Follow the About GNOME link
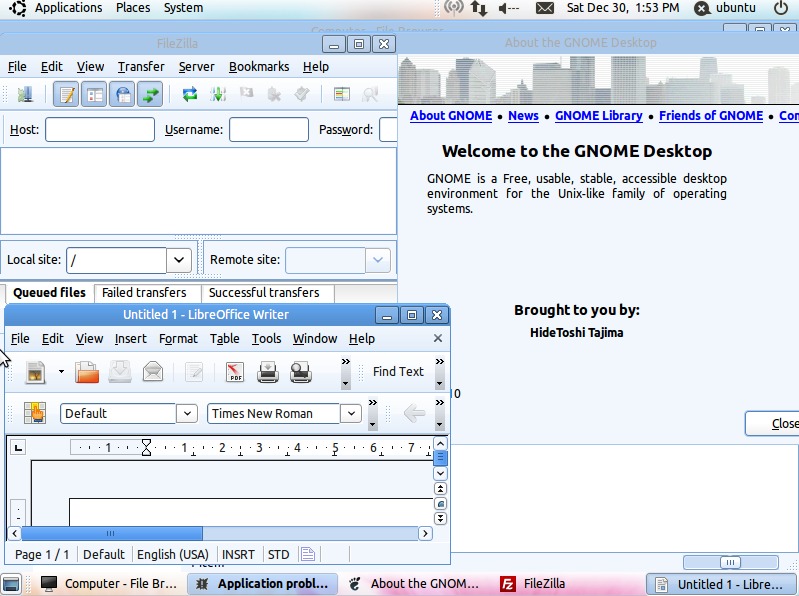The image size is (799, 596). coord(451,116)
